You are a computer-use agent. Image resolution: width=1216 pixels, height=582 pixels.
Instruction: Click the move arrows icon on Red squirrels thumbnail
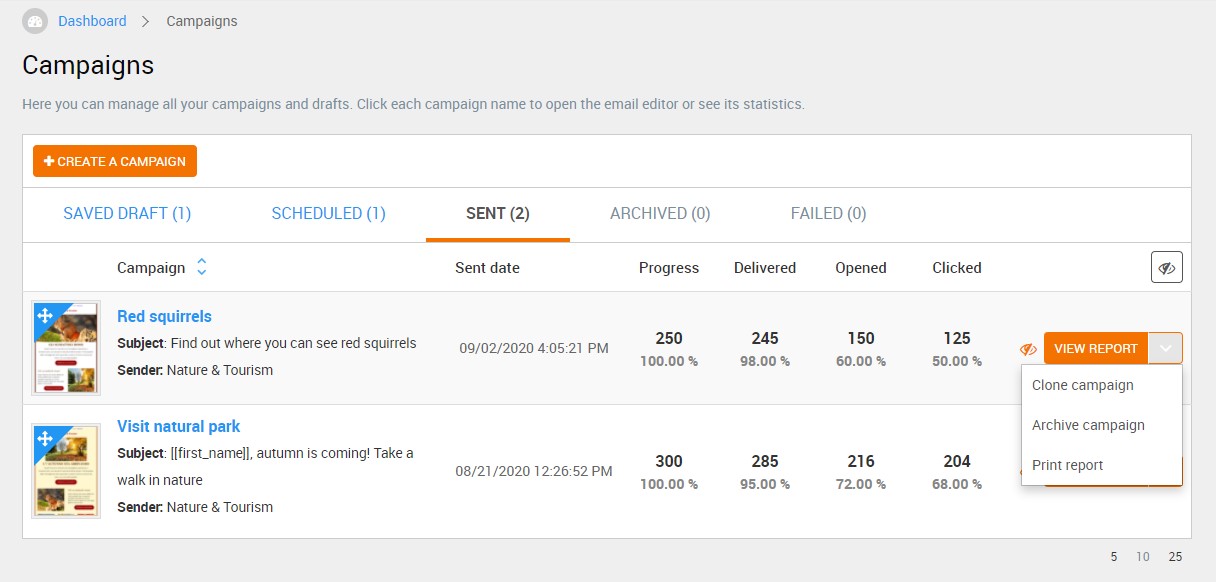click(x=44, y=316)
